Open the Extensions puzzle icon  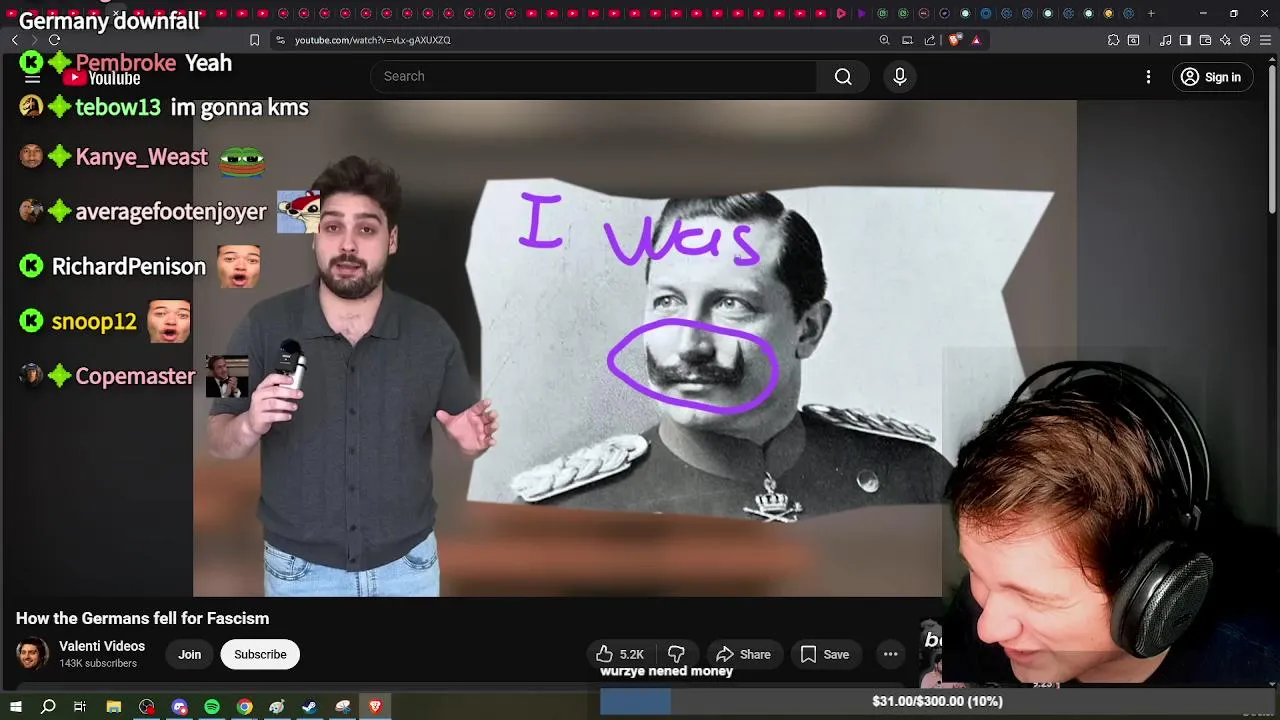tap(1113, 40)
